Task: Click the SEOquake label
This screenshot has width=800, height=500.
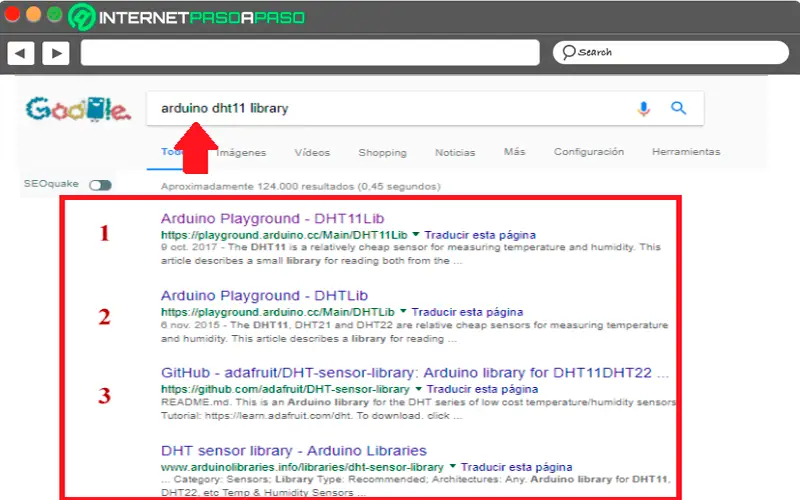Action: click(x=51, y=184)
